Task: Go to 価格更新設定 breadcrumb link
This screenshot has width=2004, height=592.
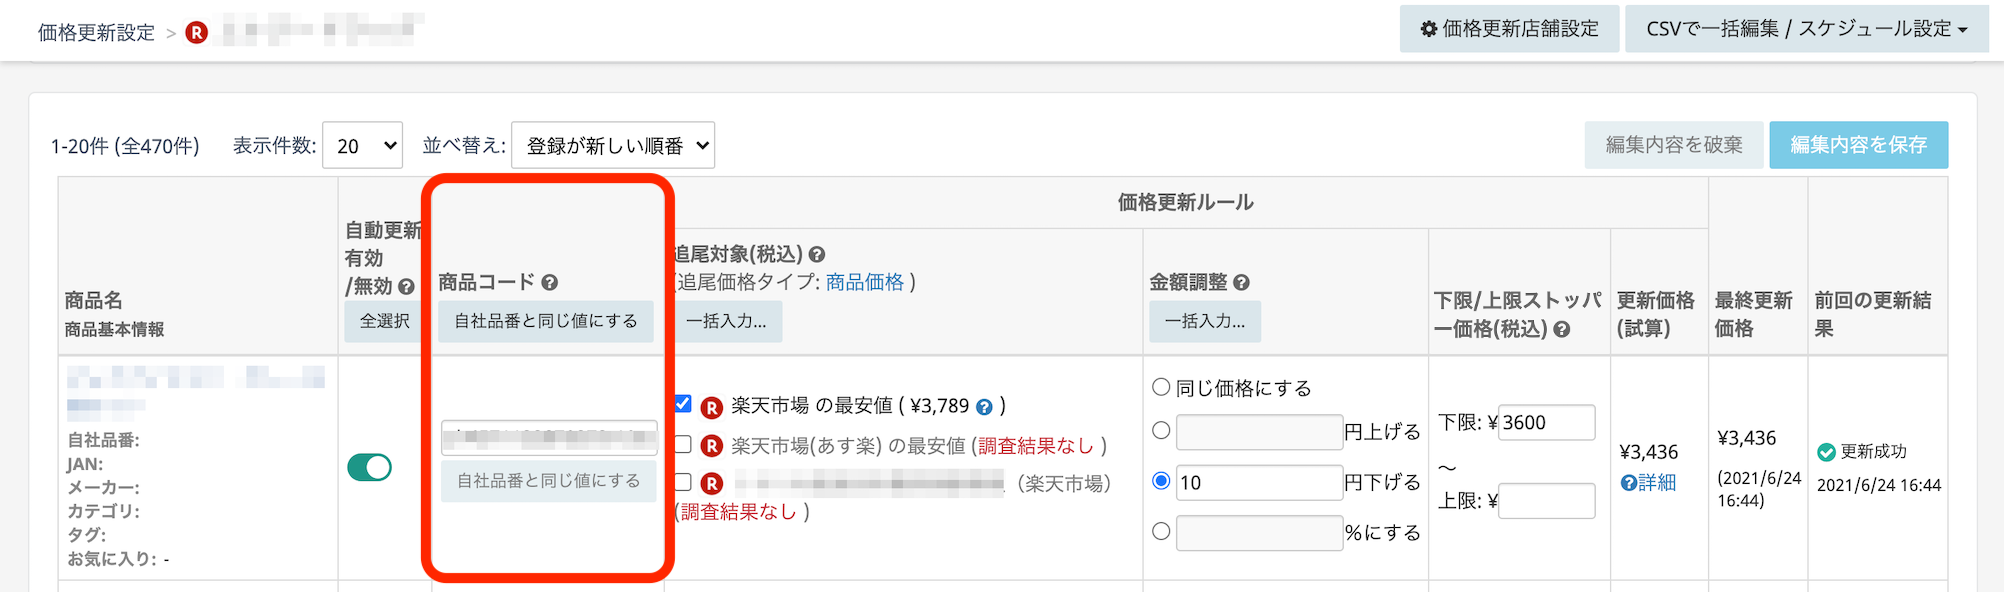Action: (x=96, y=33)
